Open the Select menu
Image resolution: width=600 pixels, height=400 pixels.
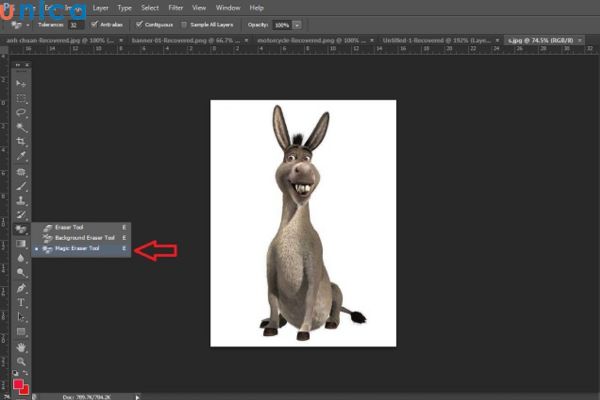(x=150, y=8)
